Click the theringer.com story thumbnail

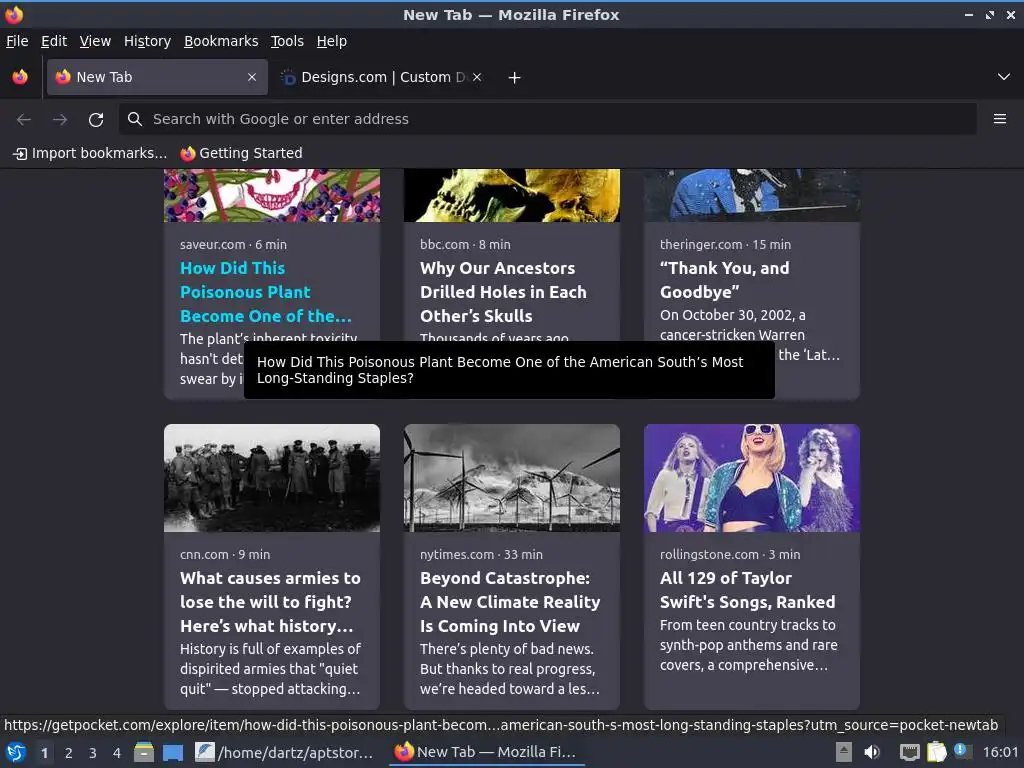pyautogui.click(x=752, y=195)
